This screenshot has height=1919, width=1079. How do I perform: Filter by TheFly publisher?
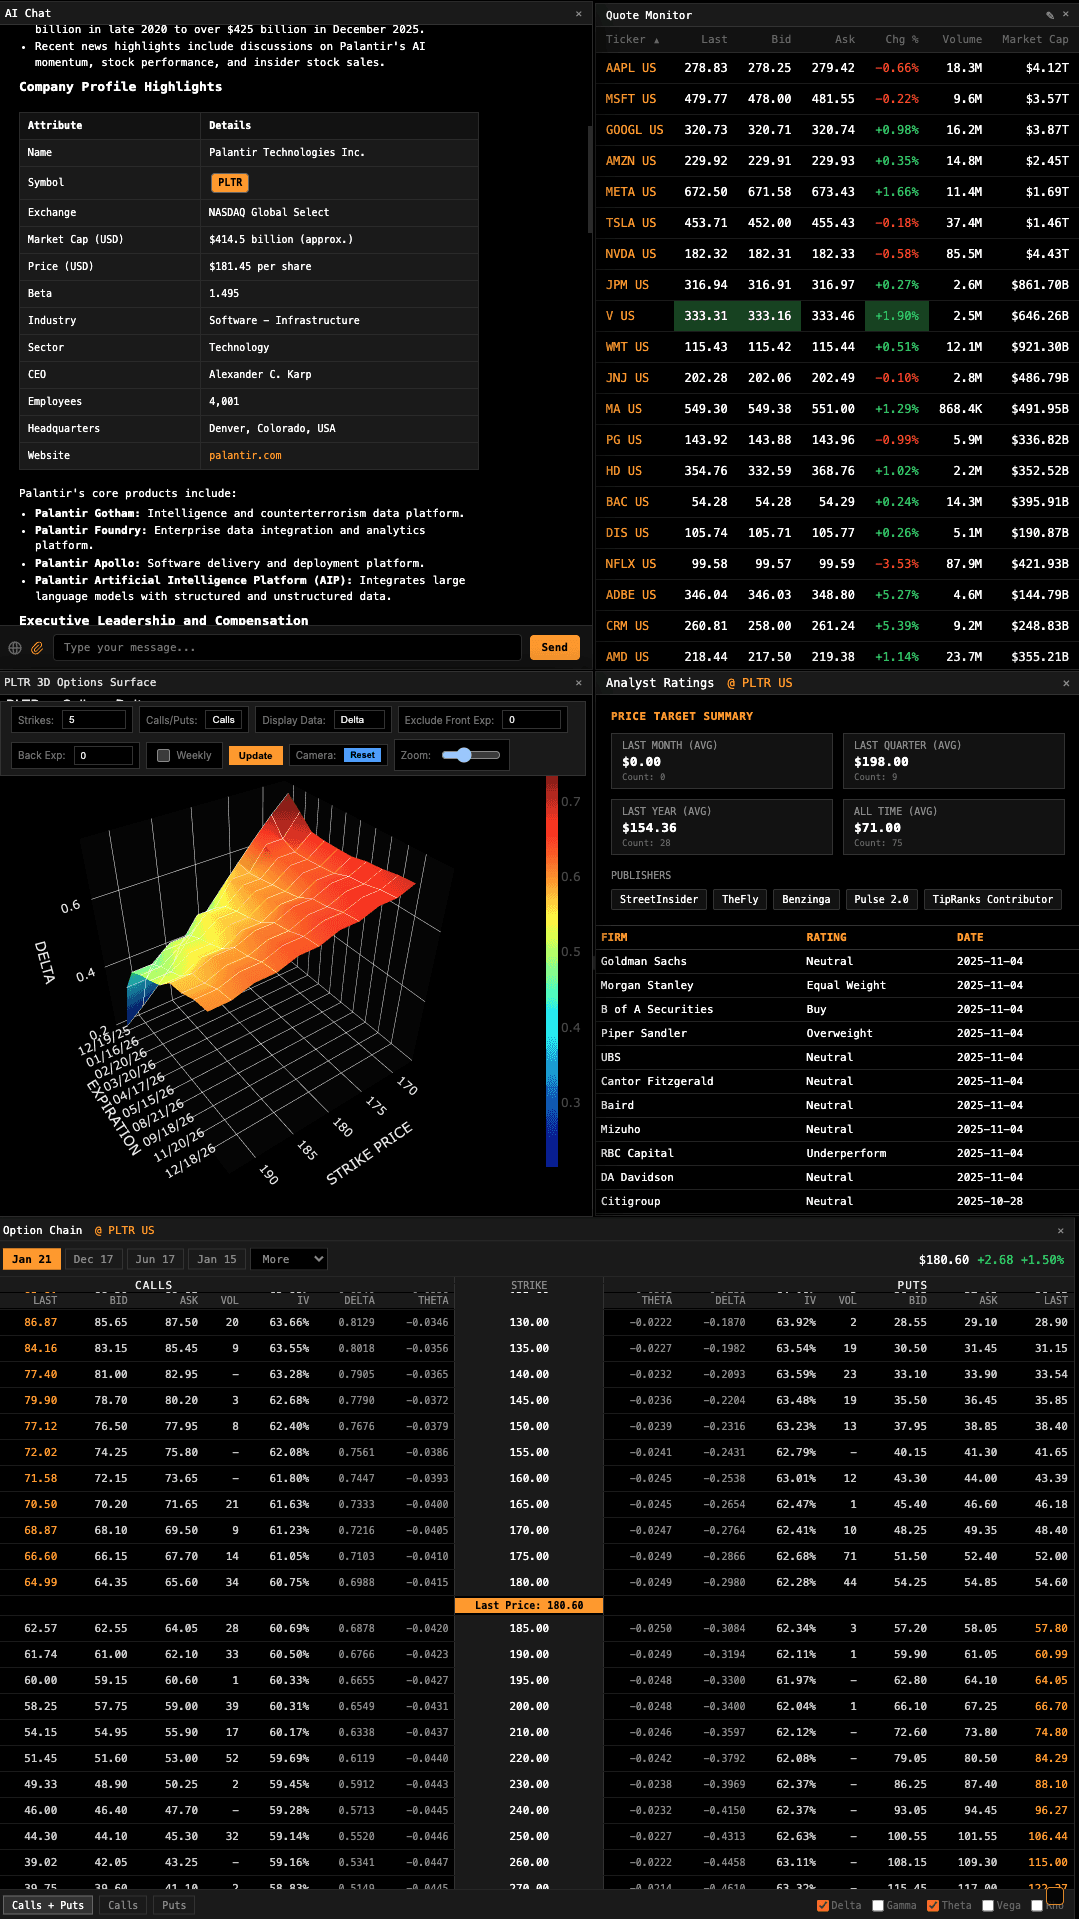[x=740, y=899]
